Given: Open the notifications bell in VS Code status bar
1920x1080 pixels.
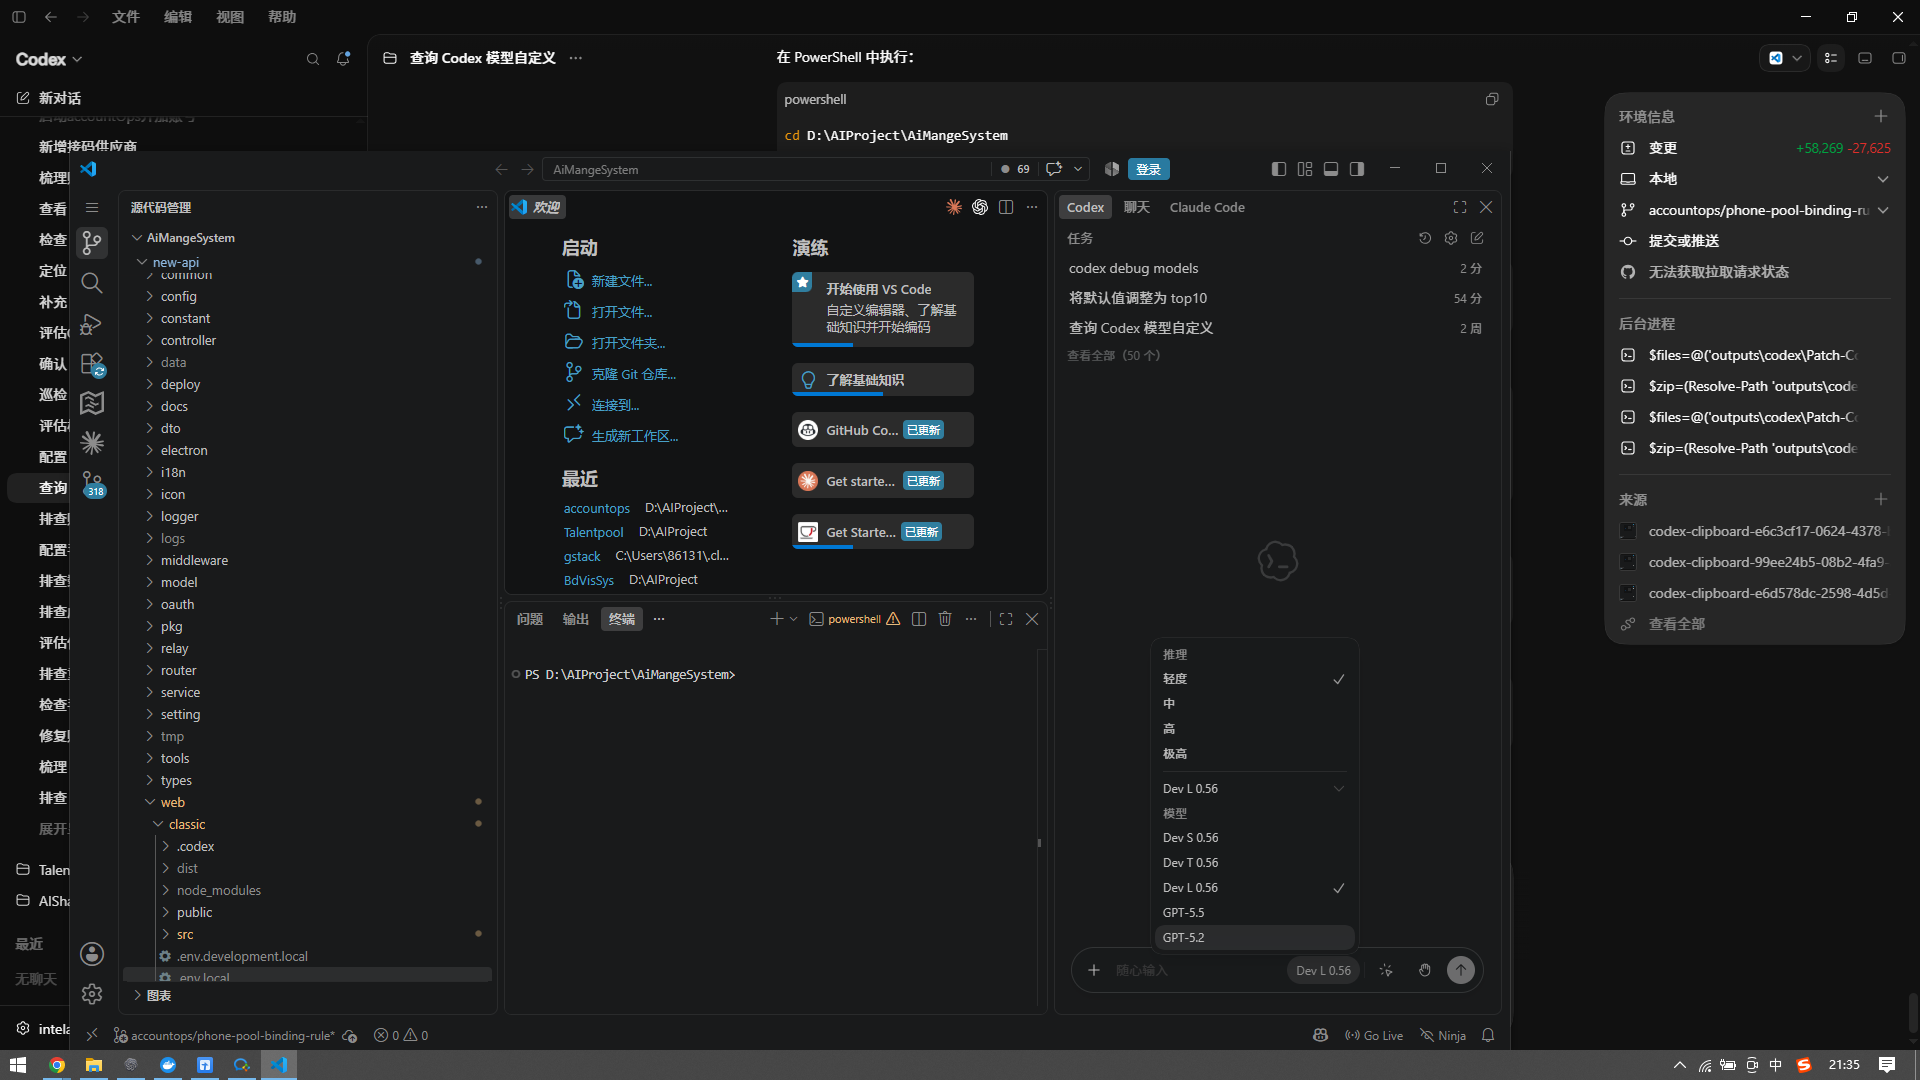Looking at the screenshot, I should 1488,1035.
